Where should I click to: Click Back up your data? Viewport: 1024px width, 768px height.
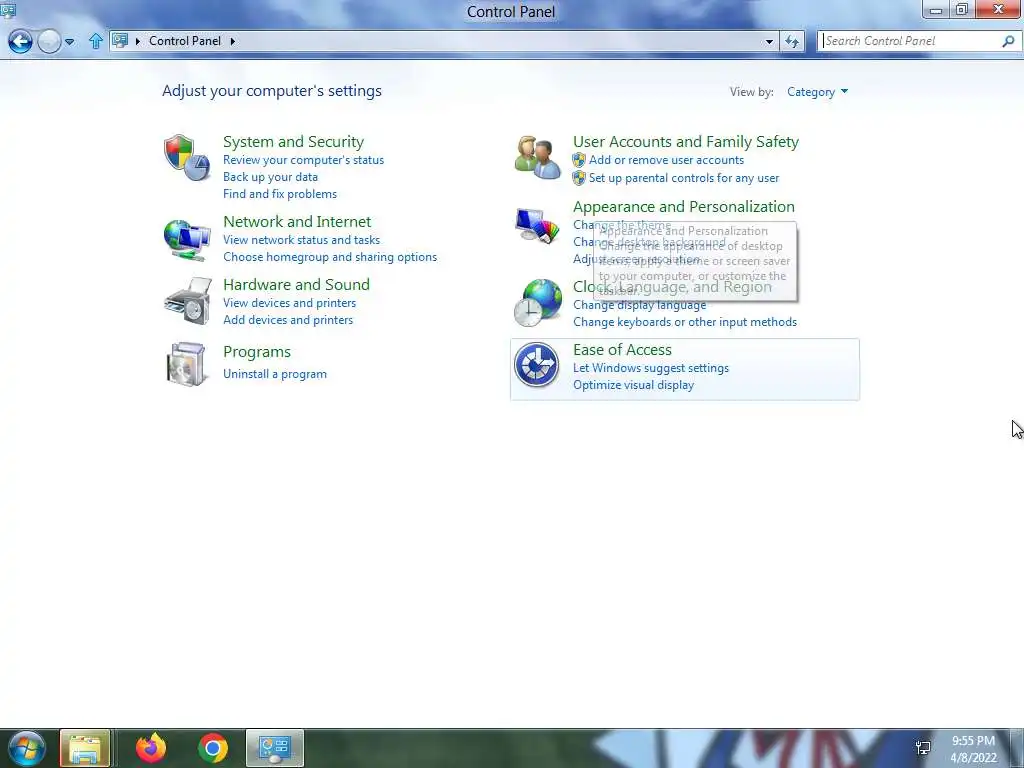(x=270, y=177)
